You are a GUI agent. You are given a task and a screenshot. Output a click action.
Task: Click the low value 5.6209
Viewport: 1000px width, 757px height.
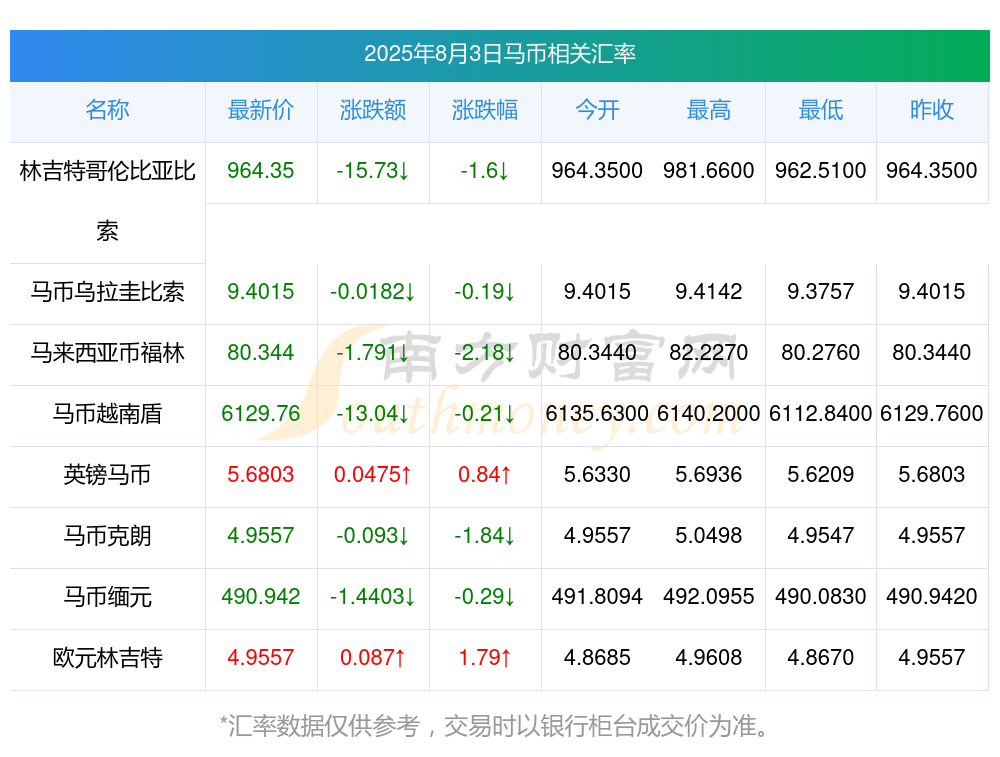tap(821, 474)
